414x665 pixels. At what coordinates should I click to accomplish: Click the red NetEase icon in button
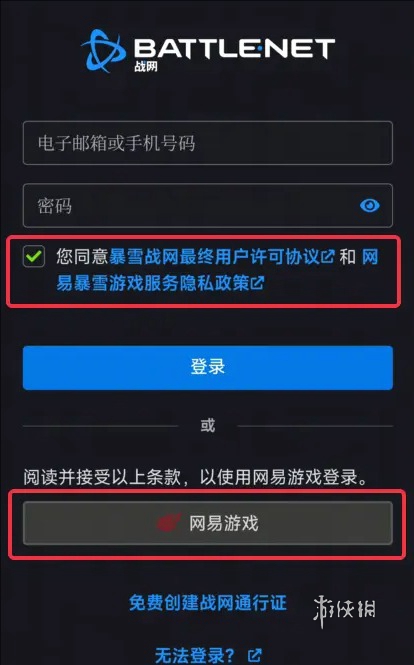(169, 523)
